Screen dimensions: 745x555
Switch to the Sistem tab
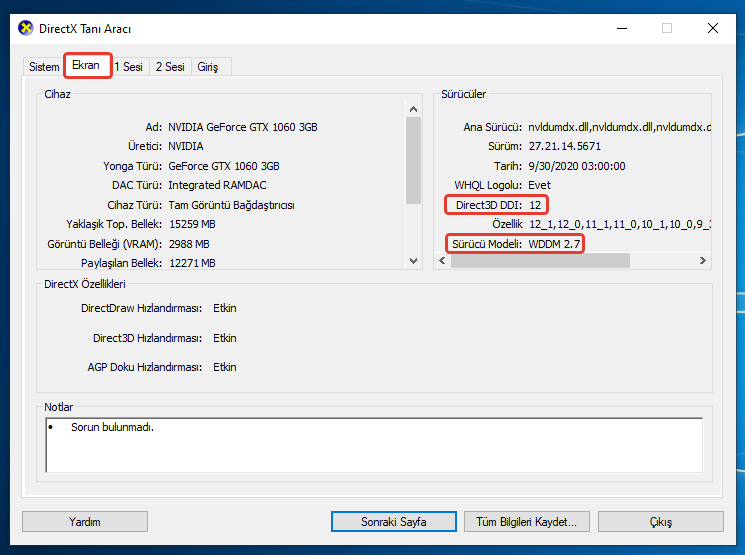coord(44,67)
